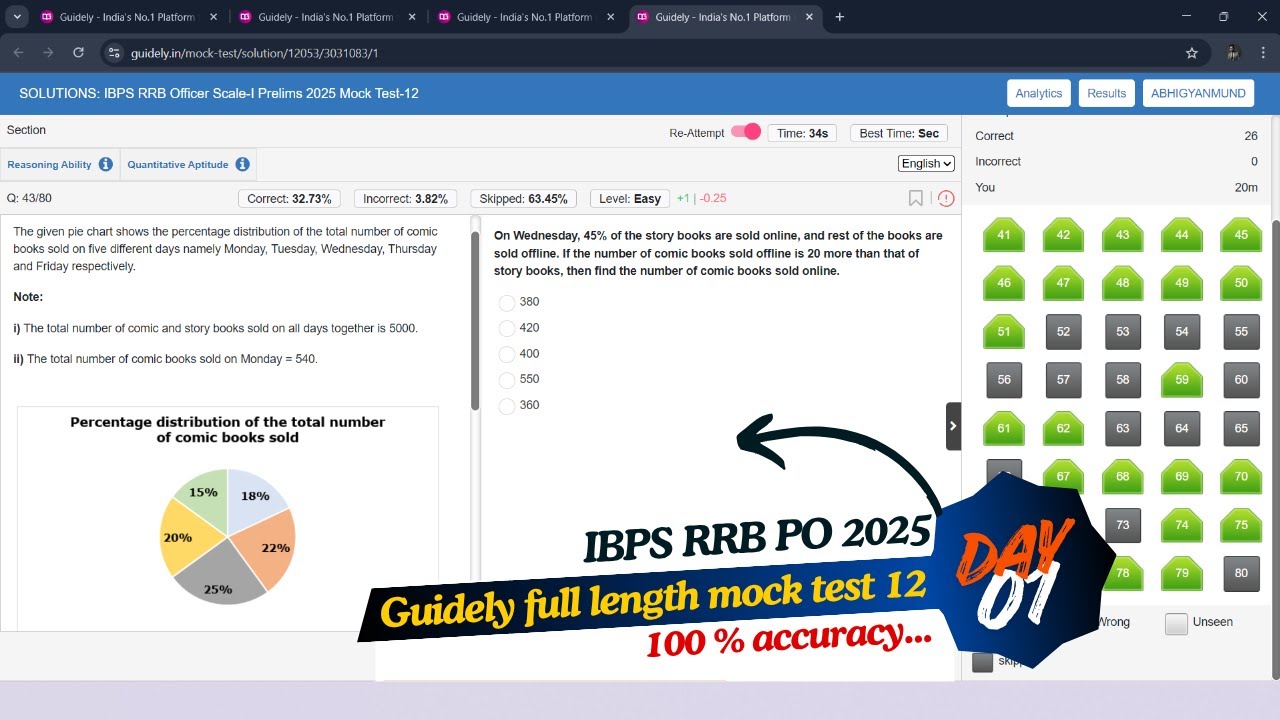The height and width of the screenshot is (720, 1280).
Task: Jump to question 44 in palette
Action: [x=1182, y=235]
